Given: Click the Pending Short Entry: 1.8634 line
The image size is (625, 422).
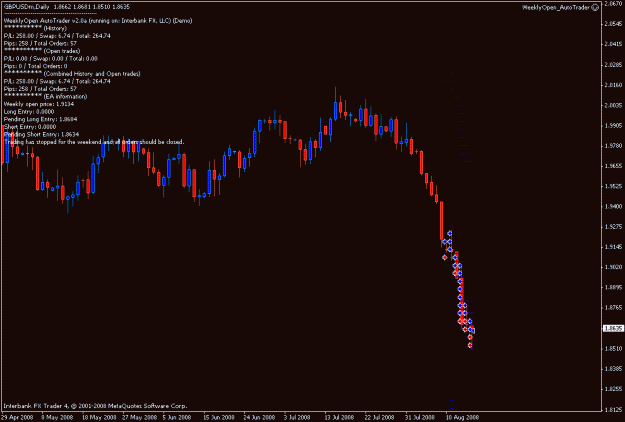Looking at the screenshot, I should pyautogui.click(x=41, y=134).
